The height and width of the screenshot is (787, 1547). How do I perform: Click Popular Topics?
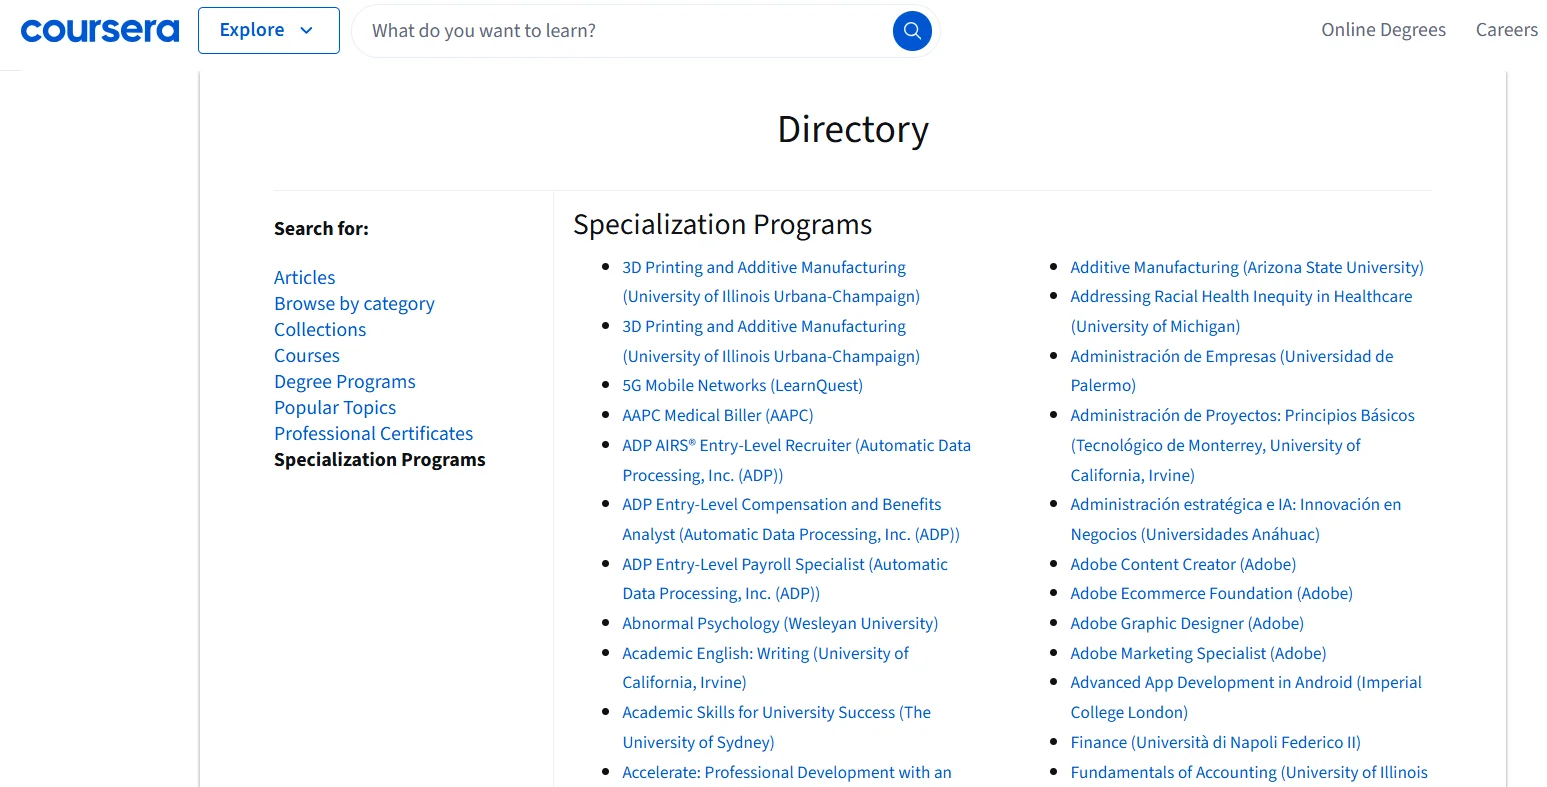click(x=335, y=407)
